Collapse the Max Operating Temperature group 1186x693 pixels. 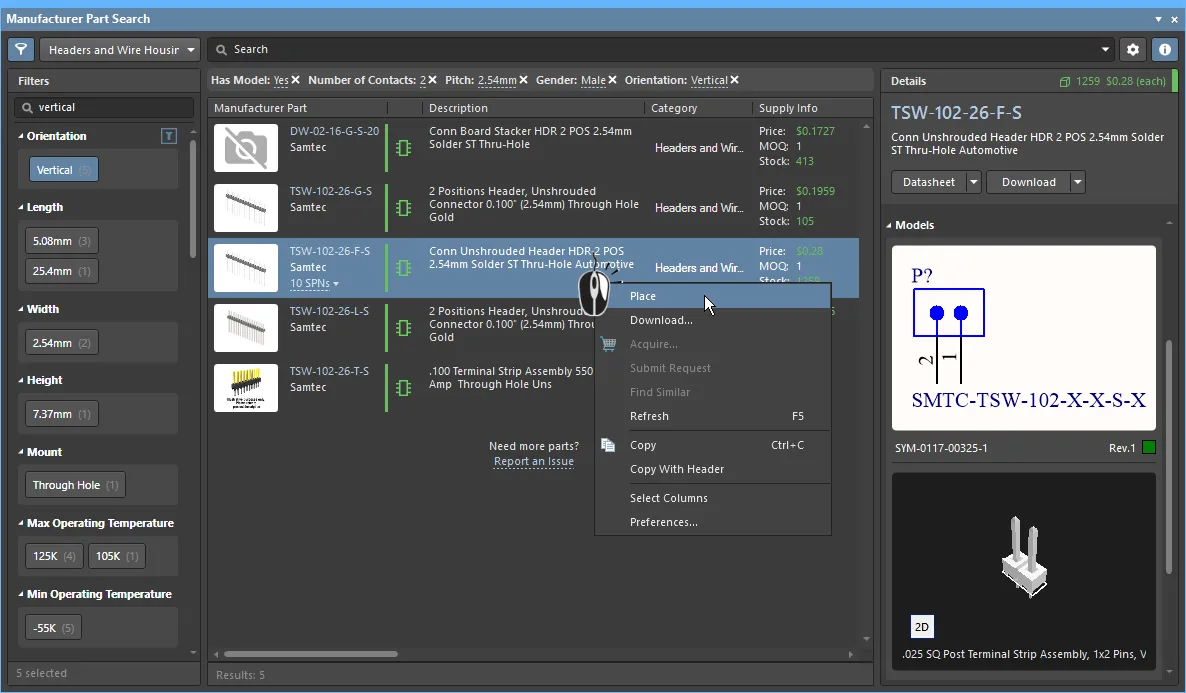(21, 524)
